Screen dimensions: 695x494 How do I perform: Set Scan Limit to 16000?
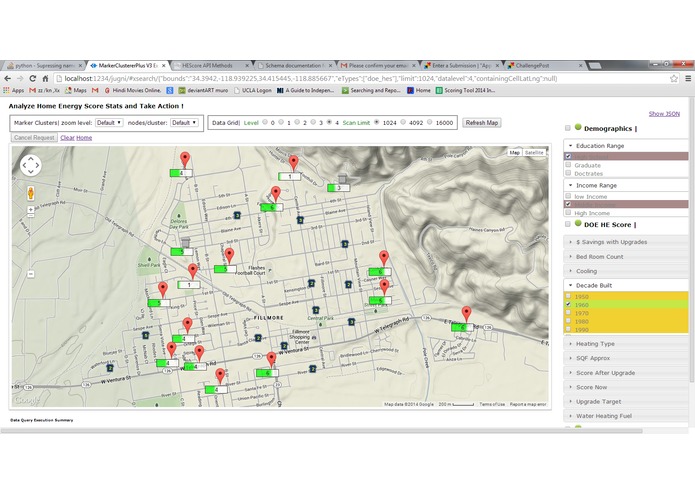[429, 122]
